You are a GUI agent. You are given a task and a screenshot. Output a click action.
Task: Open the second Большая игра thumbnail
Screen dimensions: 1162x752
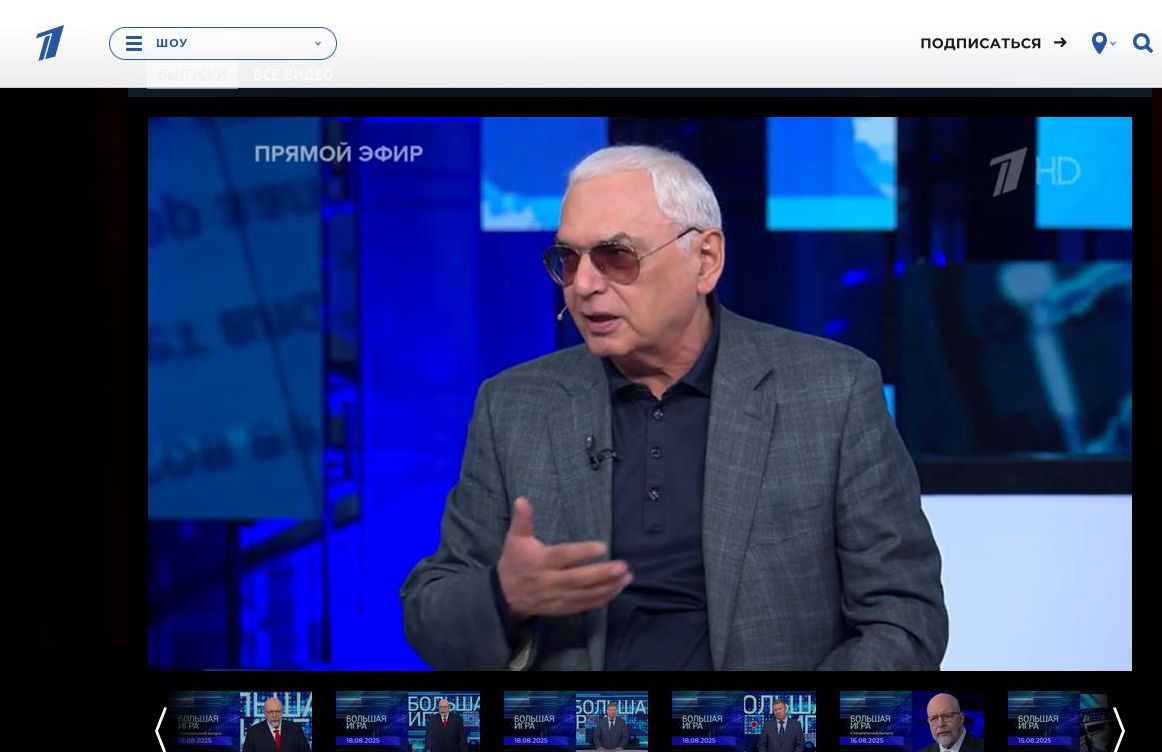tap(408, 721)
